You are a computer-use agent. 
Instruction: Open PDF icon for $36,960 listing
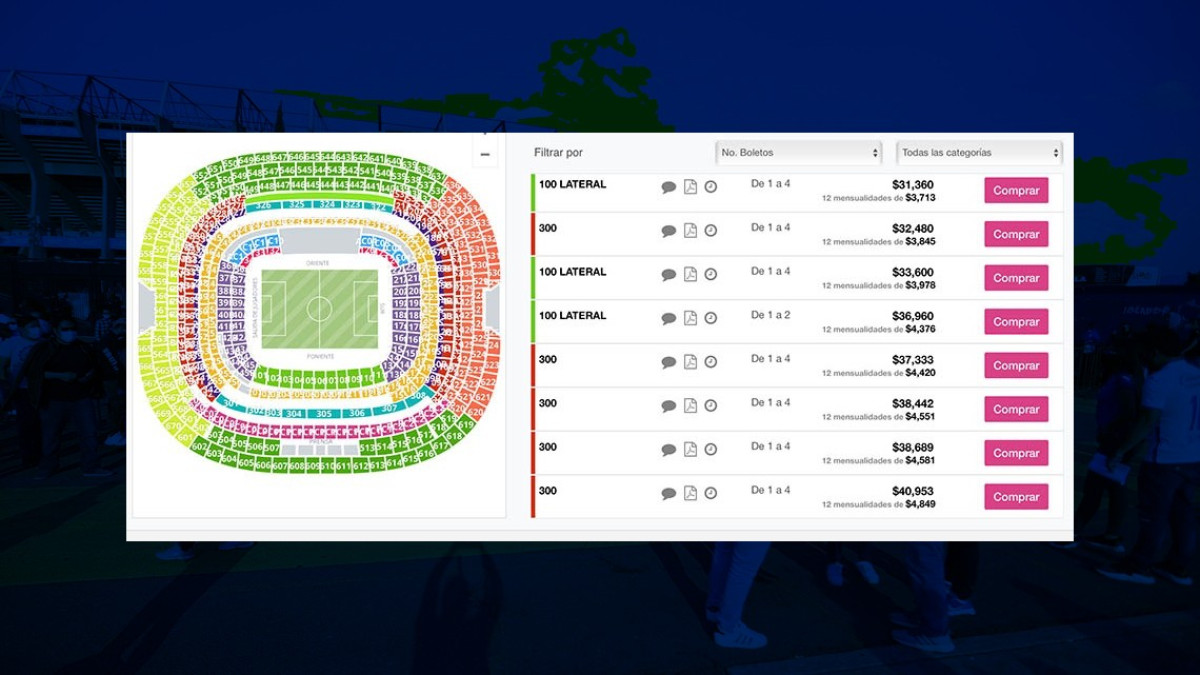tap(690, 318)
